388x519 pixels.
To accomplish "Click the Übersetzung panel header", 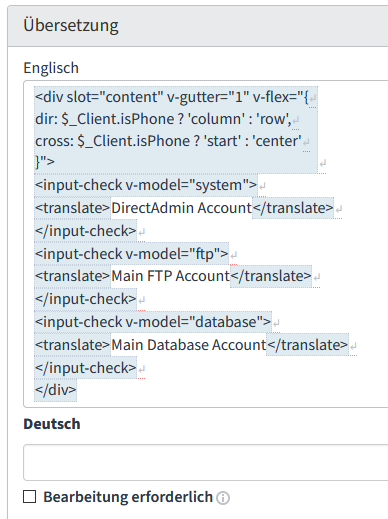I will coord(198,26).
